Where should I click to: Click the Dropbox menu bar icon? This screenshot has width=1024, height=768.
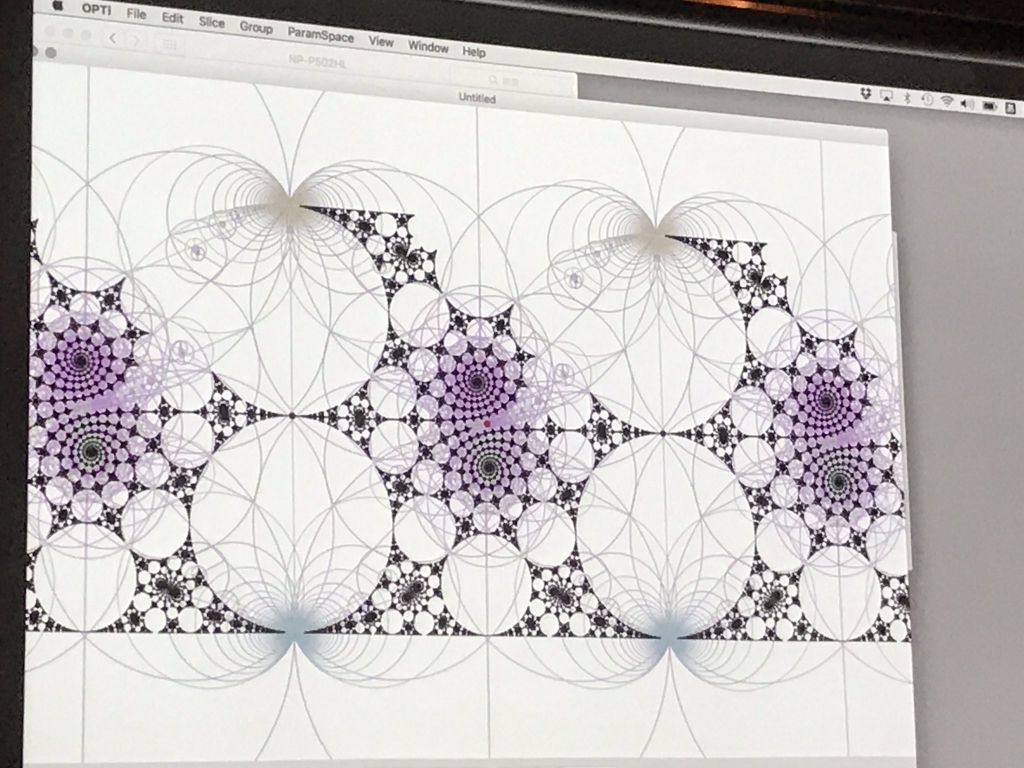865,94
